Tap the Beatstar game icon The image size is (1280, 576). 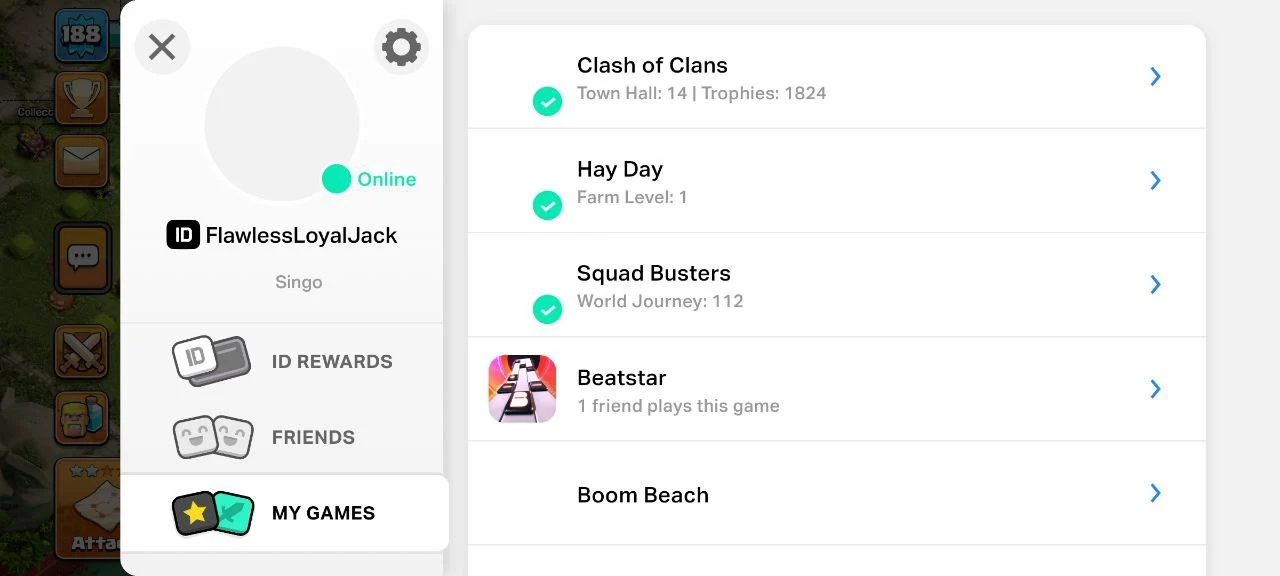(522, 389)
